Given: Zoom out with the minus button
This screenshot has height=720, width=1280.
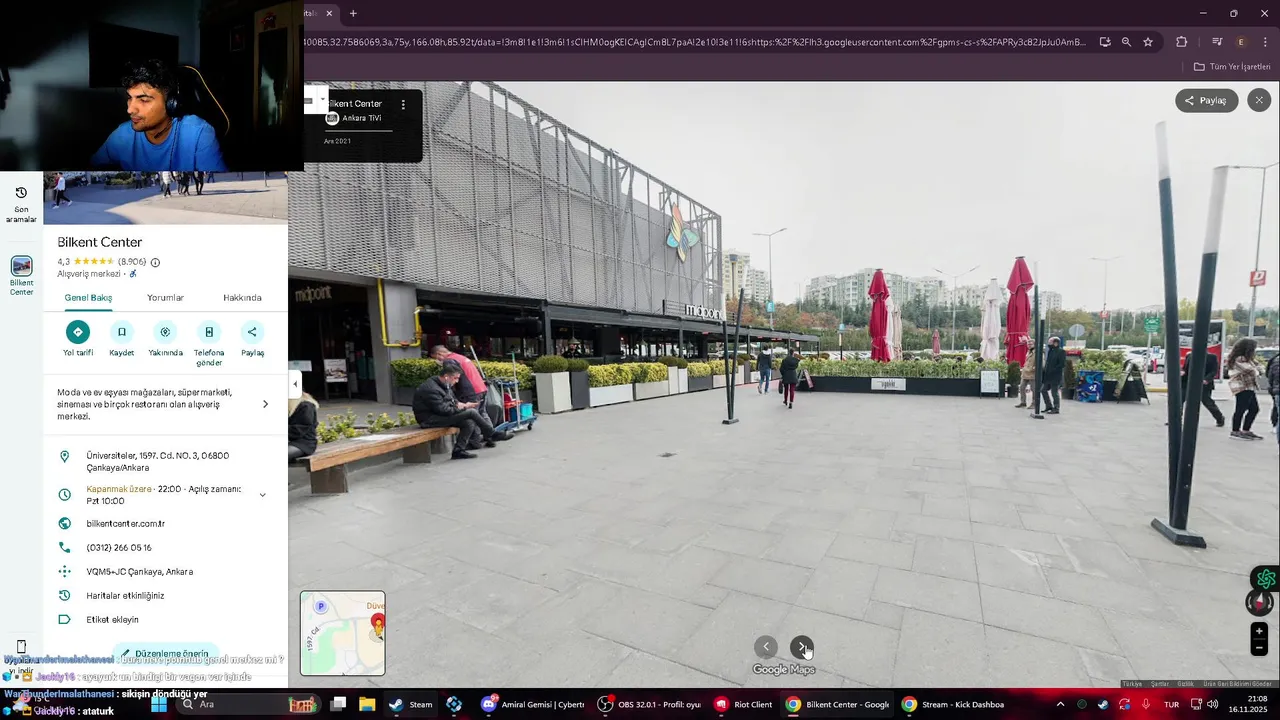Looking at the screenshot, I should tap(1259, 648).
